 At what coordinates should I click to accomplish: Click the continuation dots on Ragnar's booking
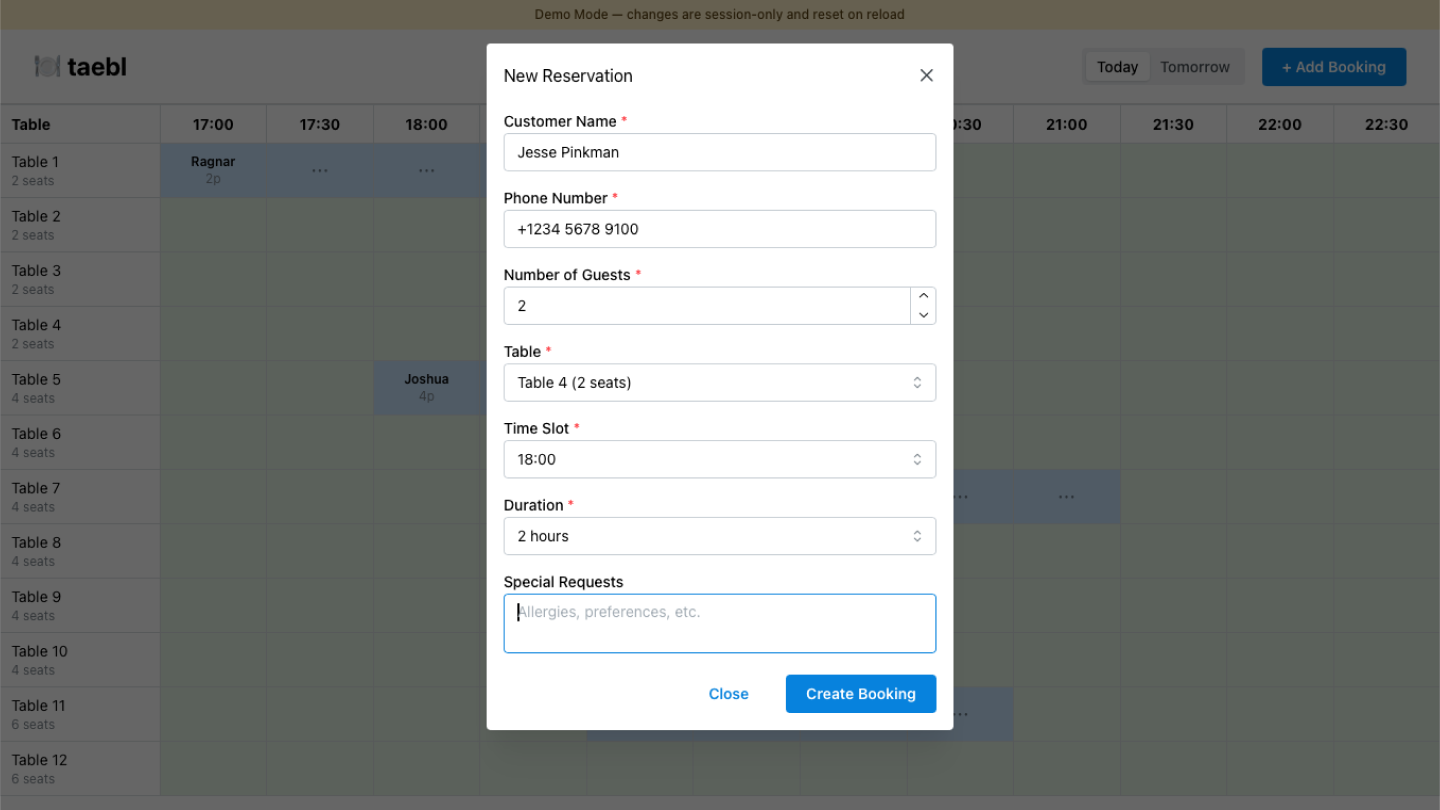320,170
